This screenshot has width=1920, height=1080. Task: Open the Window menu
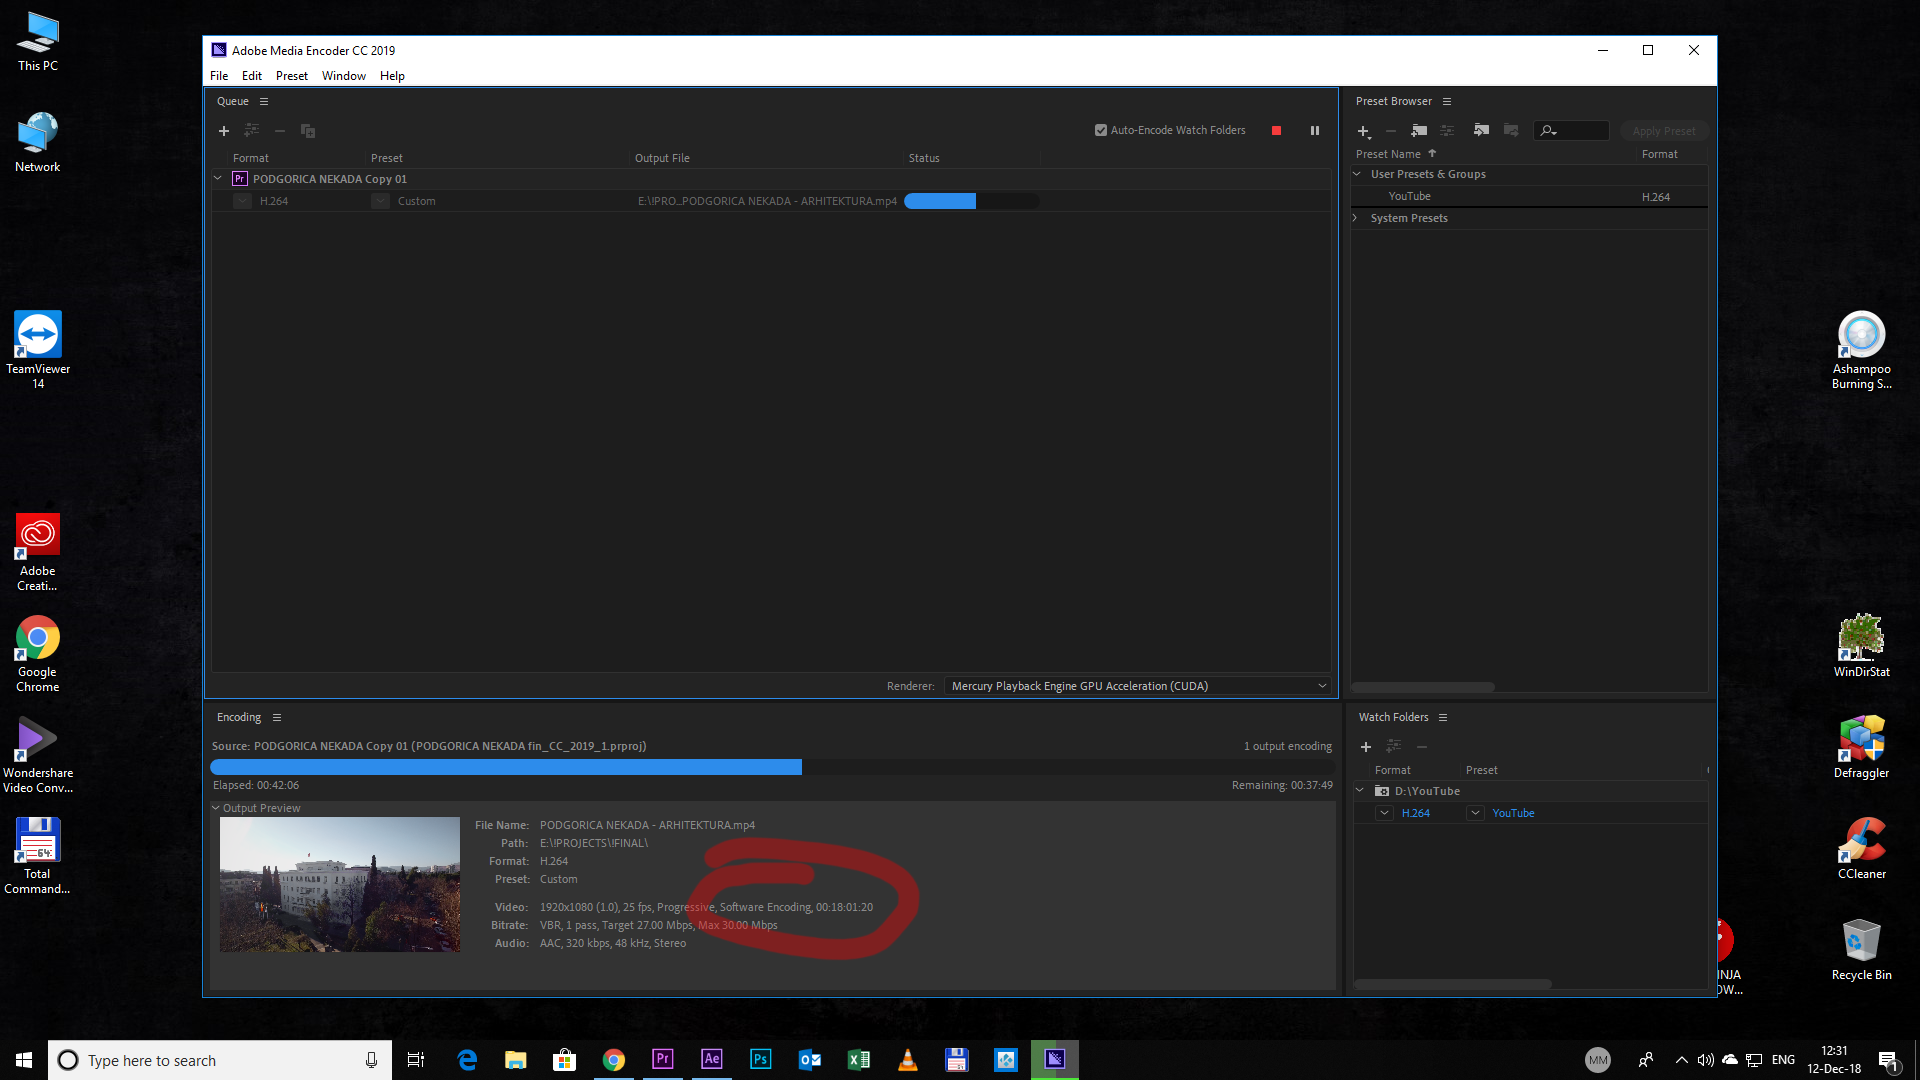(x=344, y=76)
